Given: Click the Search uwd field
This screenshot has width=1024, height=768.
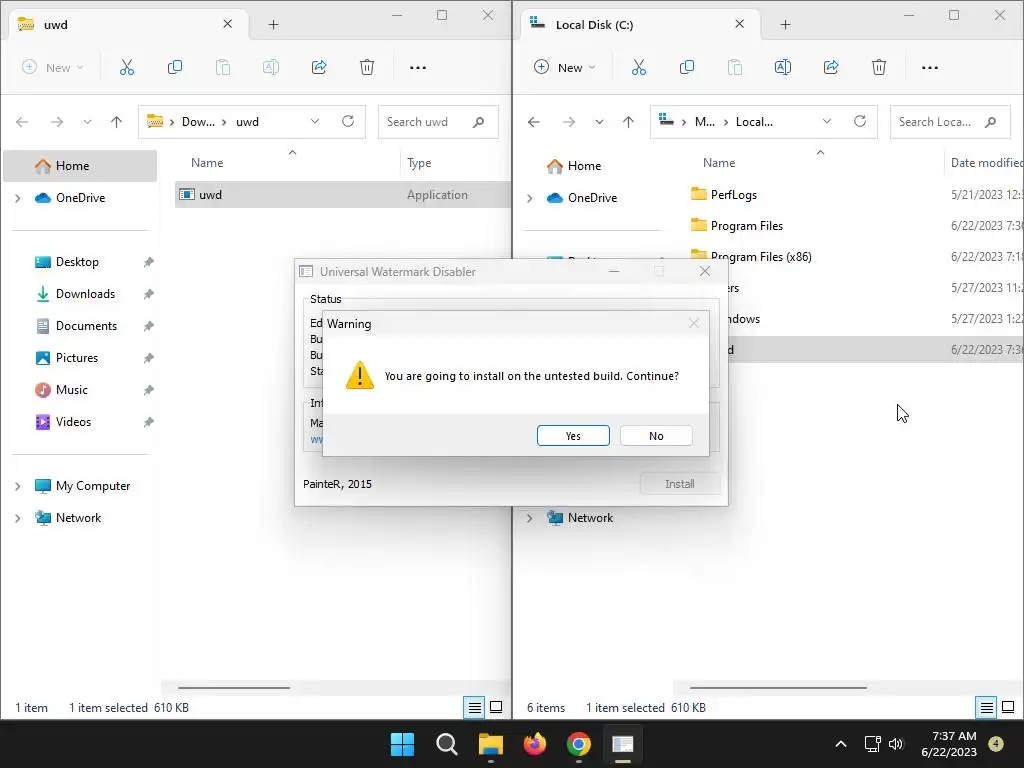Looking at the screenshot, I should (438, 121).
